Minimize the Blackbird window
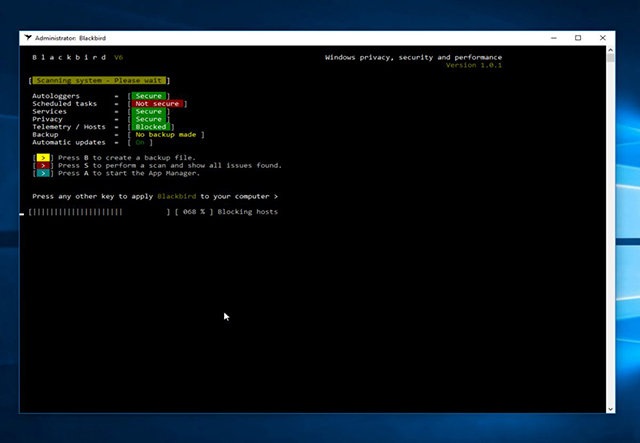This screenshot has height=443, width=640. point(553,38)
